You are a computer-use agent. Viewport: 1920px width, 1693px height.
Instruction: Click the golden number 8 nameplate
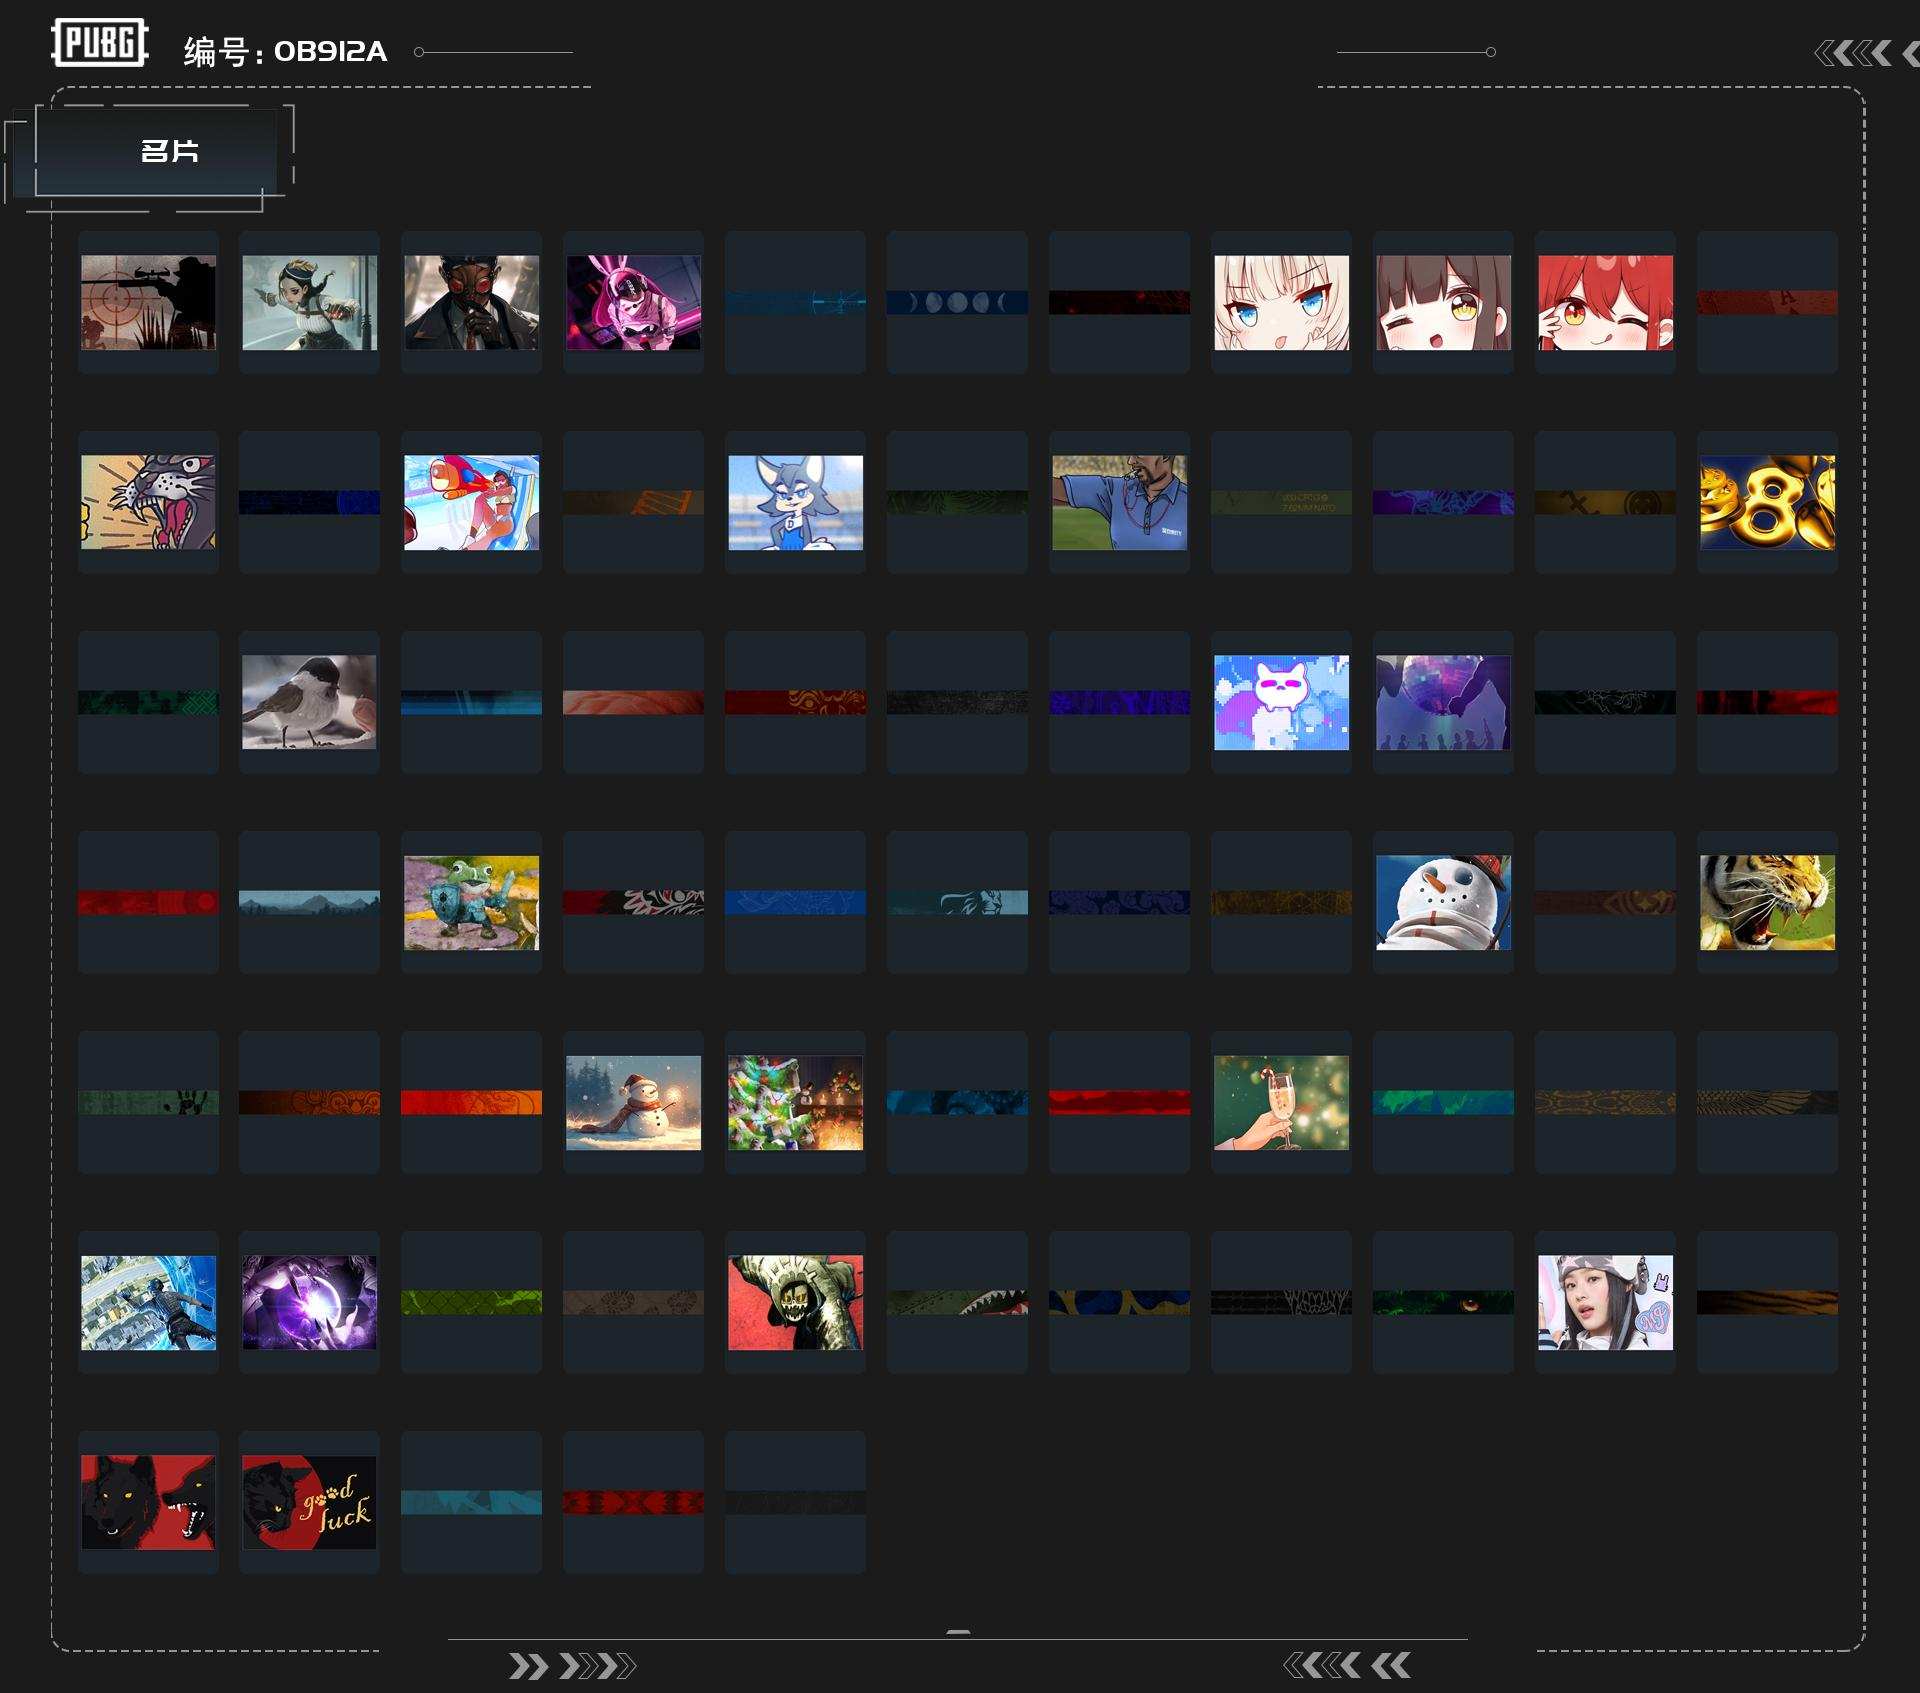(1767, 502)
